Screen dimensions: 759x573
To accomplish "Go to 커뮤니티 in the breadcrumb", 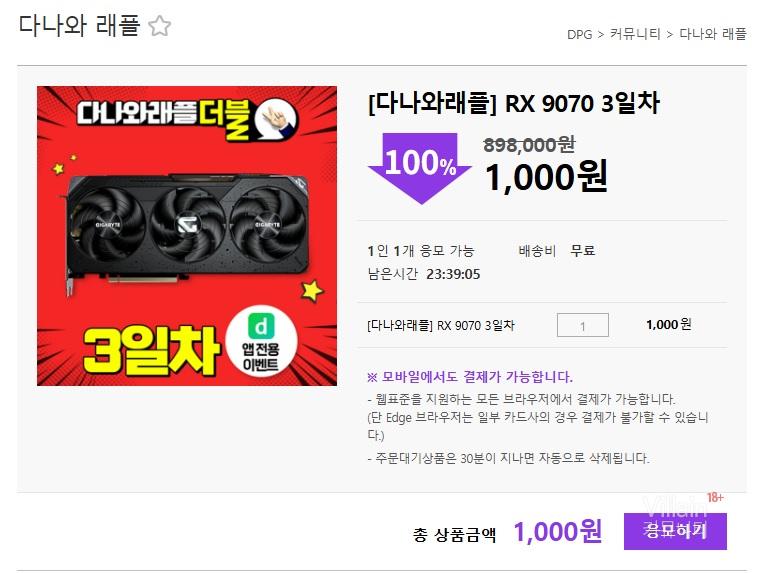I will pyautogui.click(x=635, y=34).
